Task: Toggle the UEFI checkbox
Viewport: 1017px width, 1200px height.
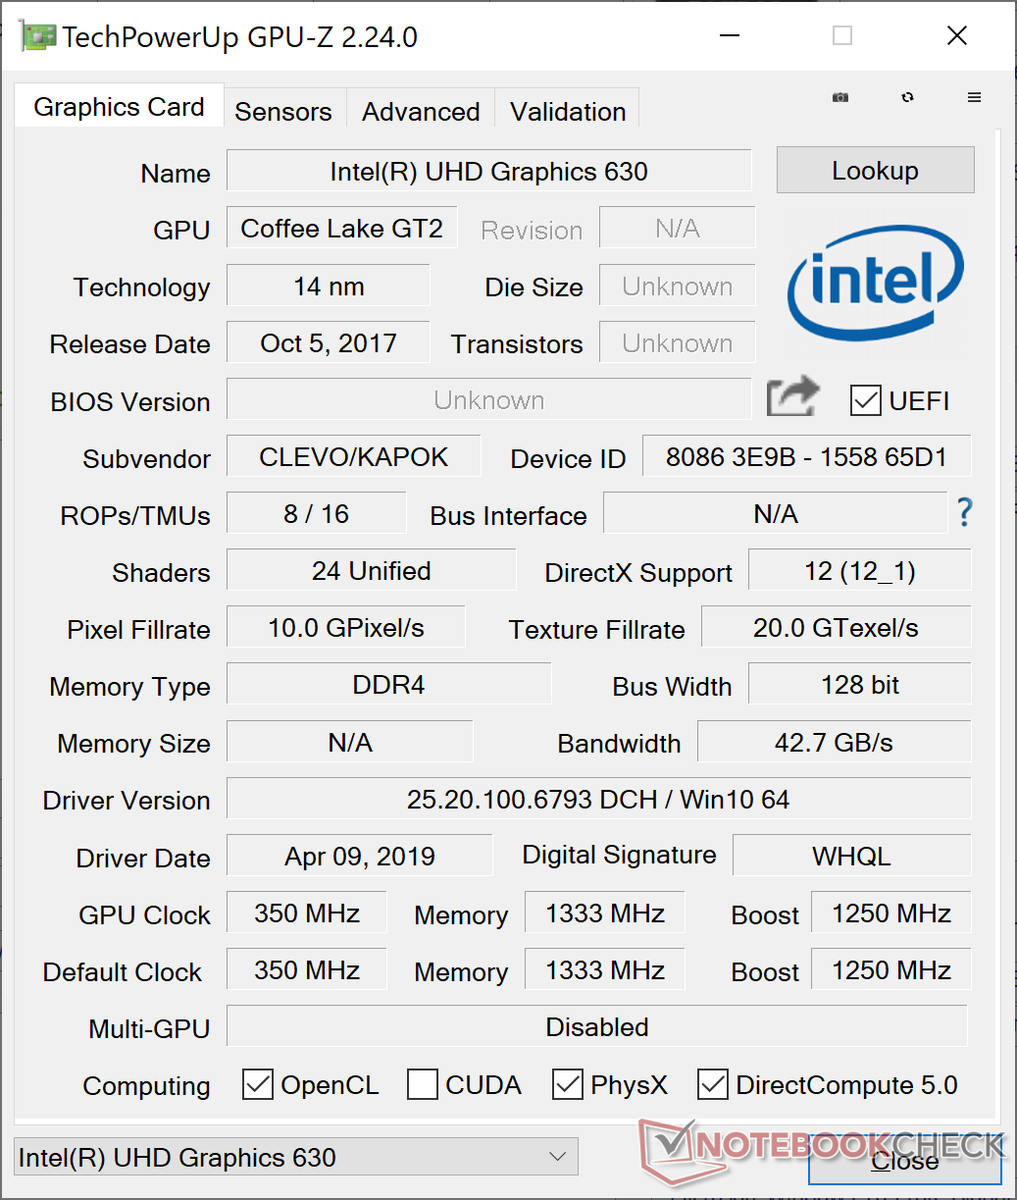Action: pos(865,400)
